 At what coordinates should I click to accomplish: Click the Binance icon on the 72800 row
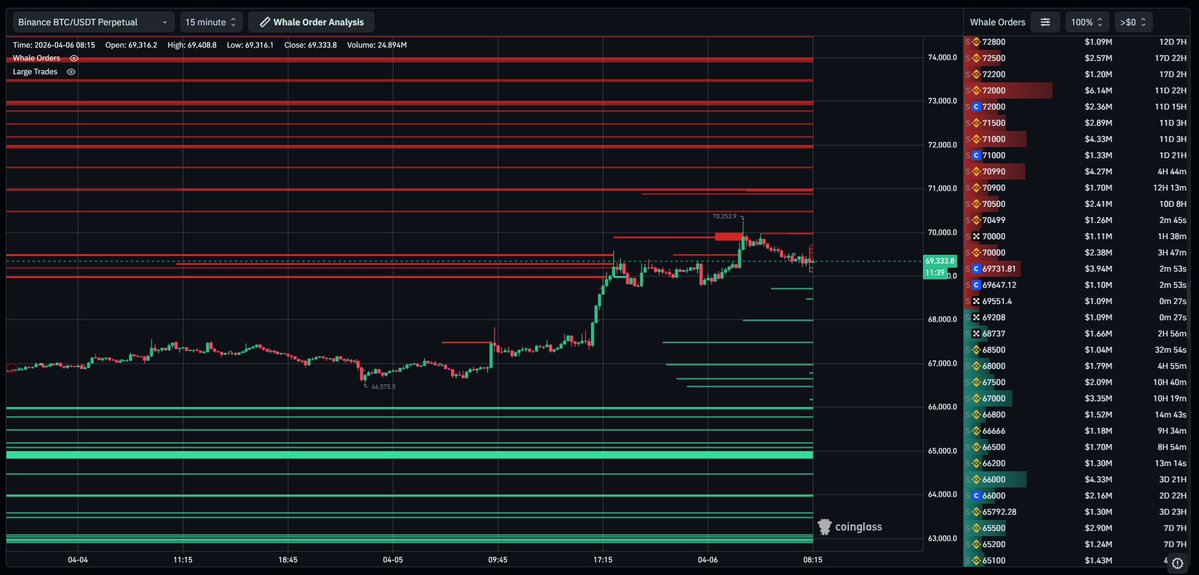975,42
